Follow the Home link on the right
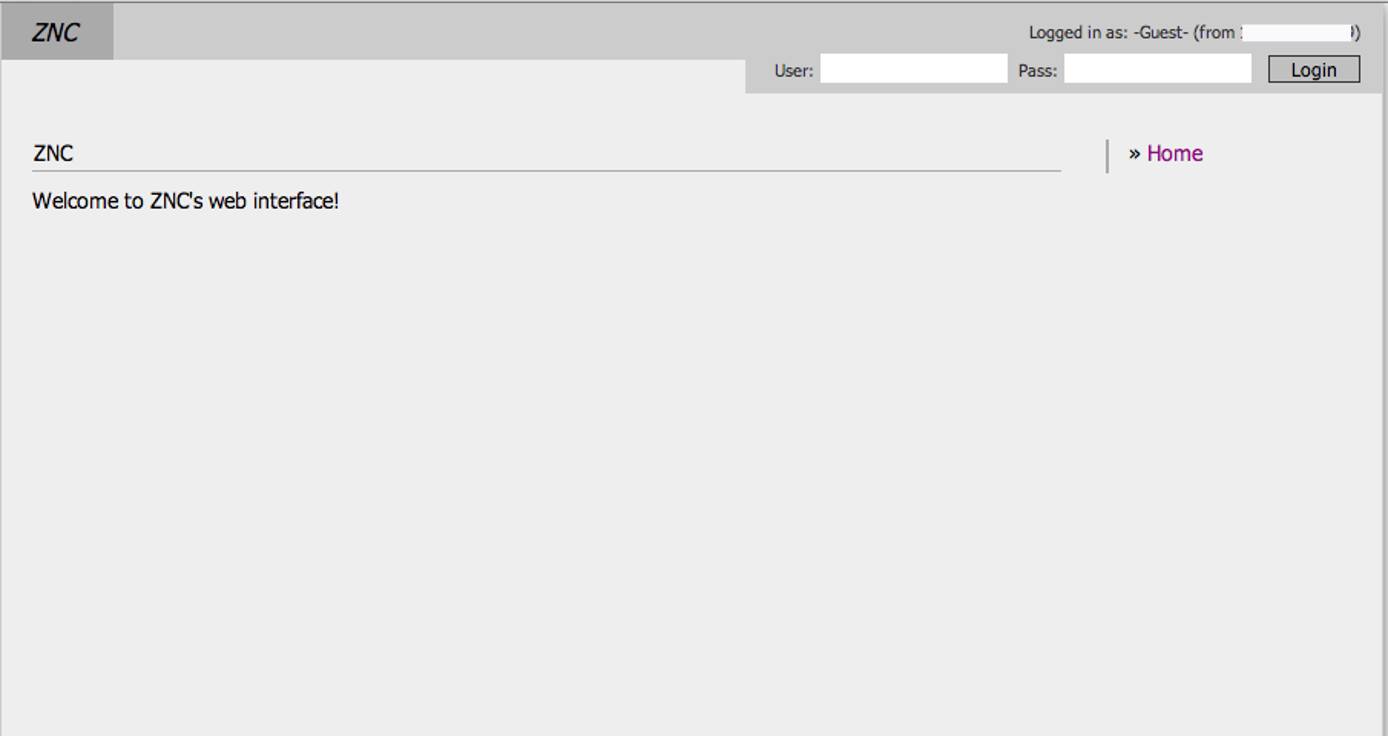 (x=1175, y=153)
